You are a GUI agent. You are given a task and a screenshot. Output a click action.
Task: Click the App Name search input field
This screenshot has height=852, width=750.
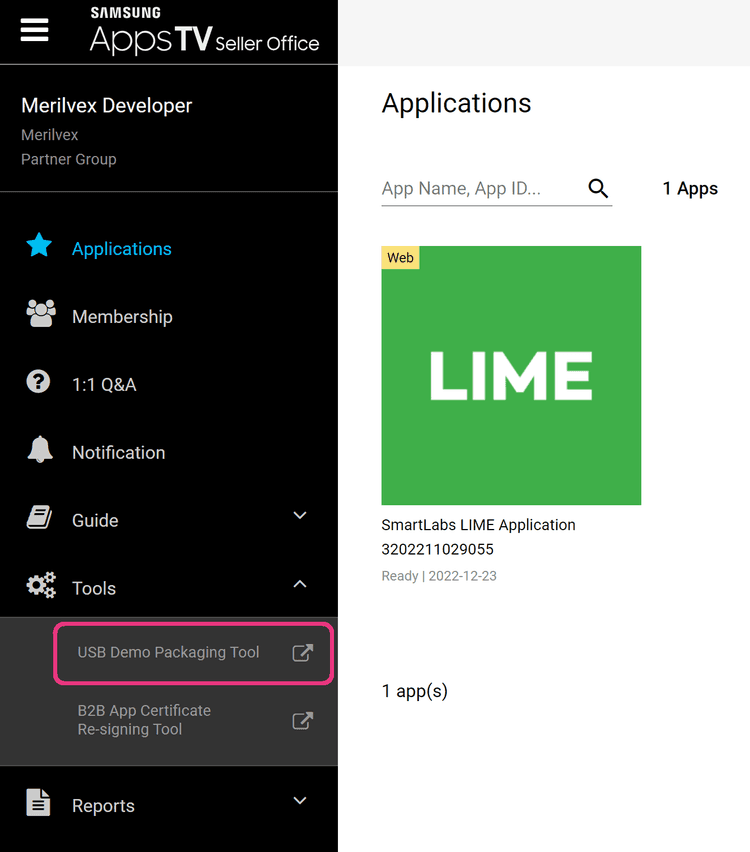[470, 188]
